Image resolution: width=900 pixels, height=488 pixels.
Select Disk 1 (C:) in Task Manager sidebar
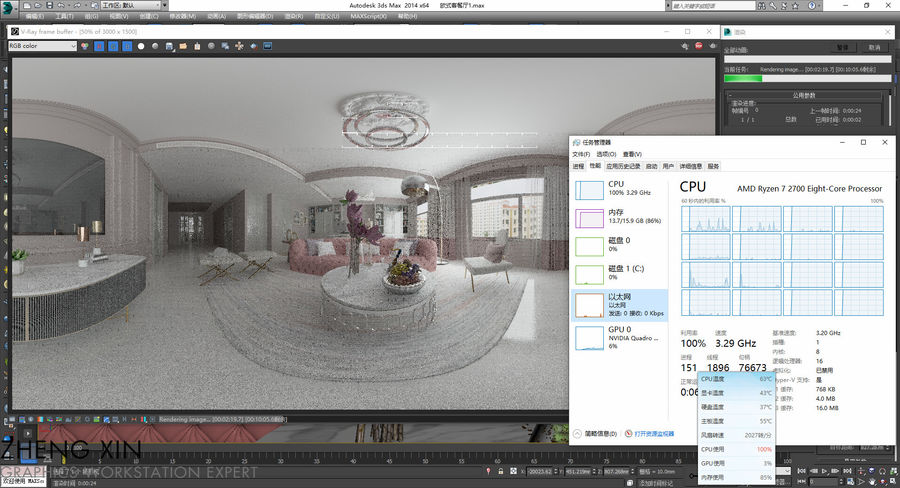point(620,274)
